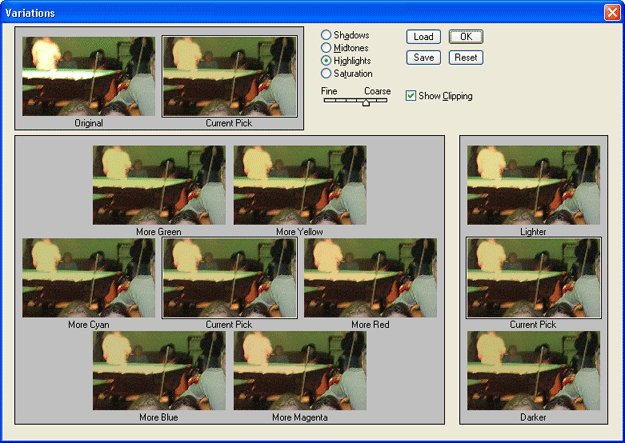Apply the More Magenta variation thumbnail
This screenshot has height=443, width=625.
click(300, 370)
